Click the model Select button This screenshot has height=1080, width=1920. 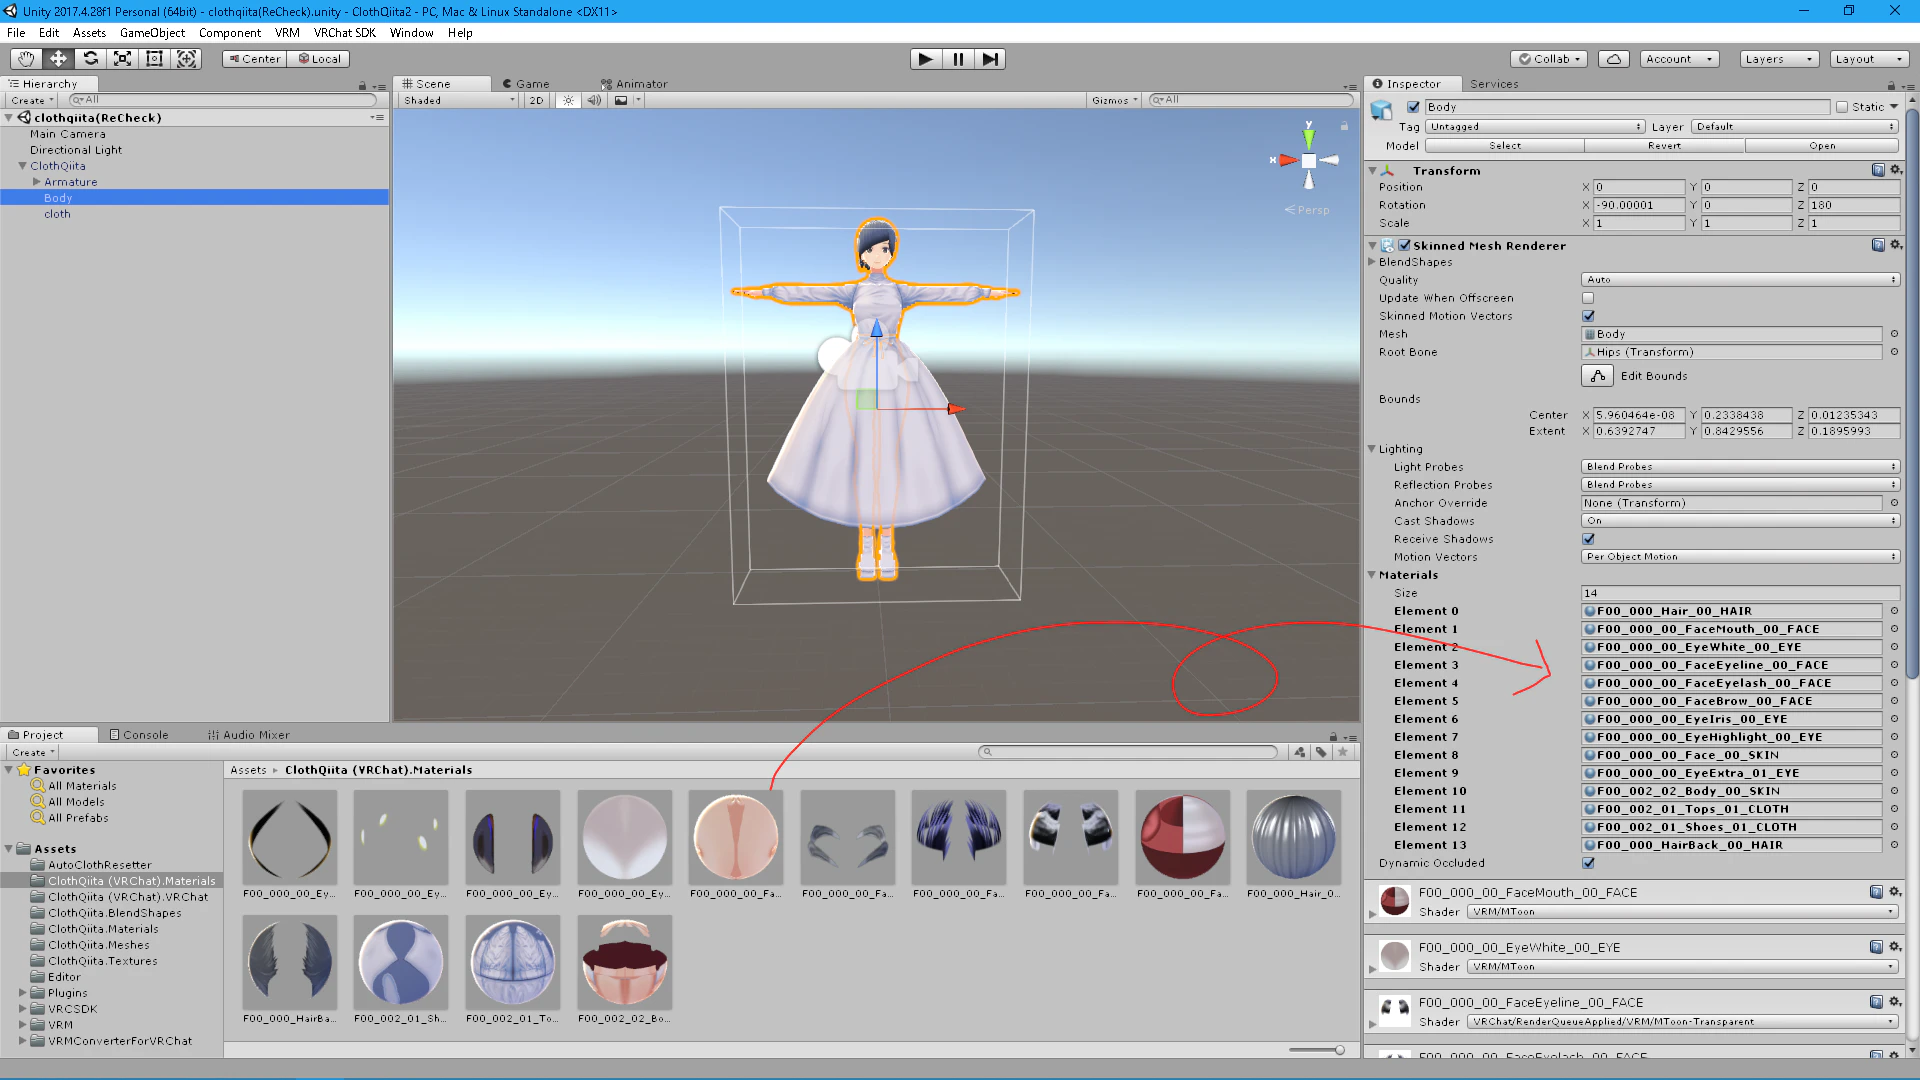click(x=1504, y=146)
